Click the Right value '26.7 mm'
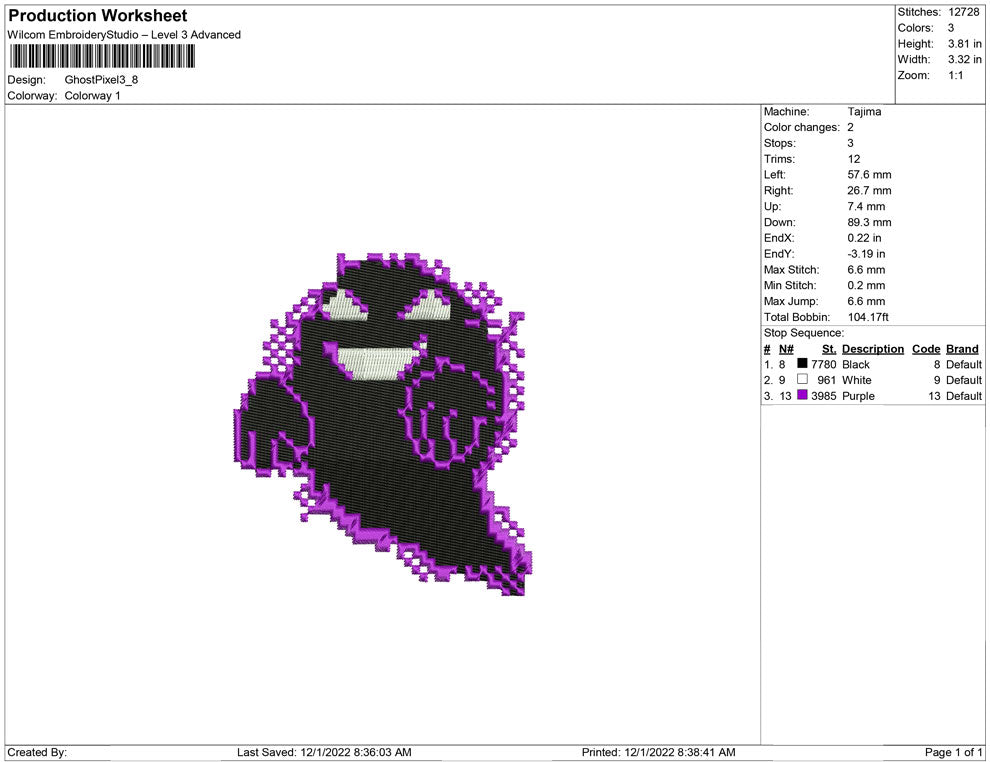The width and height of the screenshot is (990, 762). pyautogui.click(x=869, y=191)
